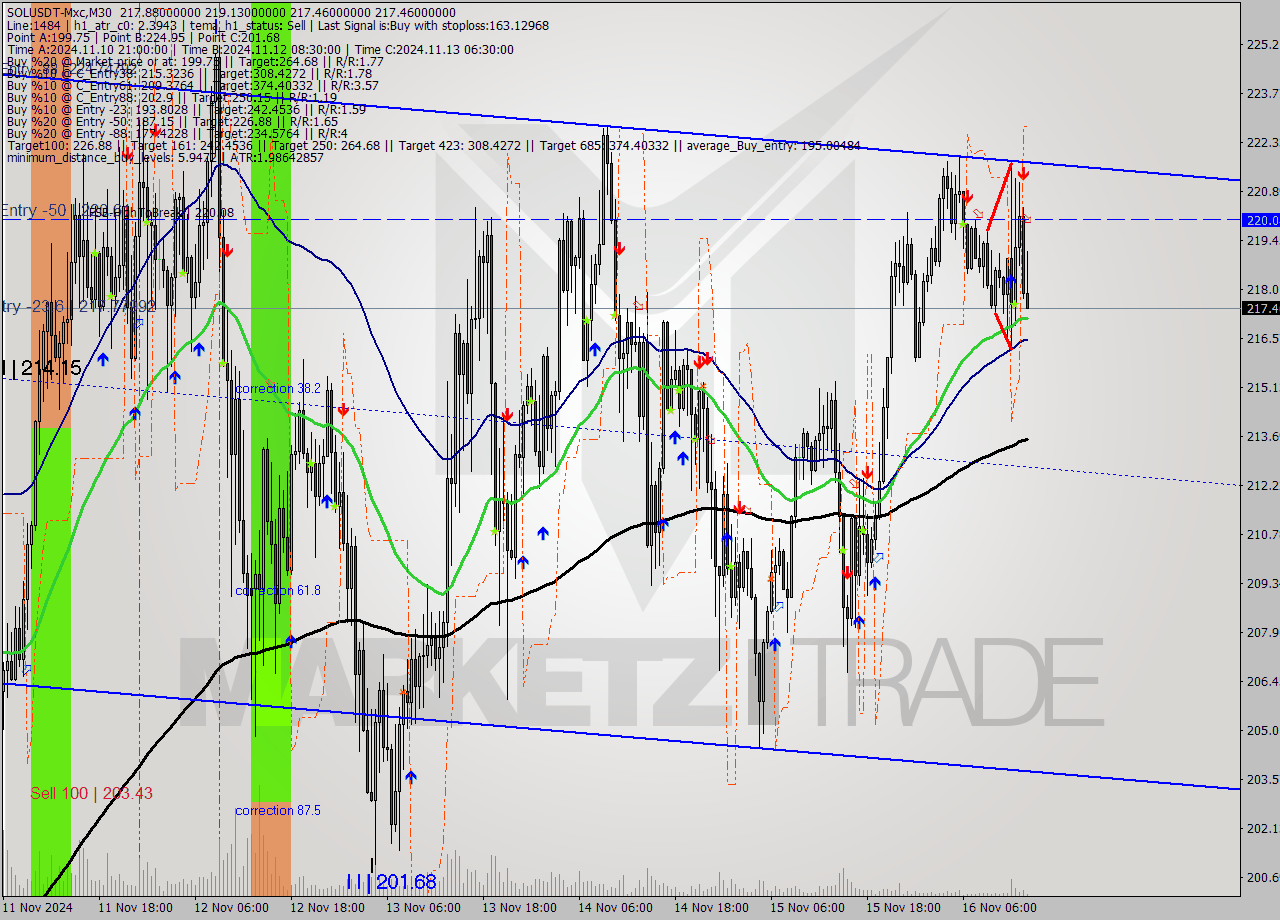
Task: Click the '12 Nov 18:00' time label
Action: tap(327, 908)
